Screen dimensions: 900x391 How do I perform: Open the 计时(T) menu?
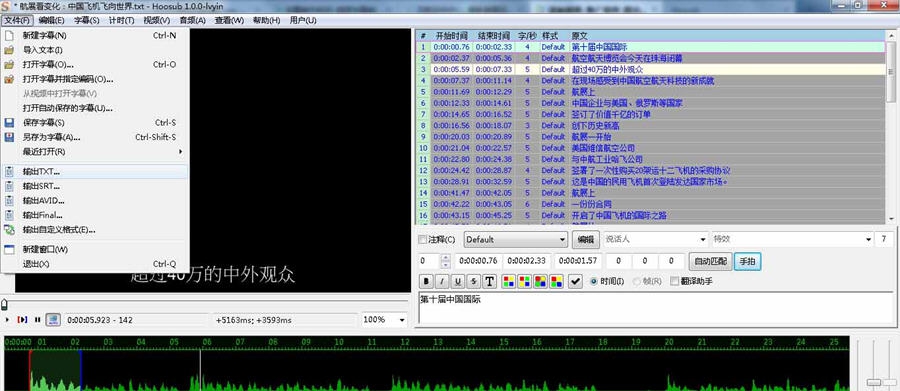point(121,20)
